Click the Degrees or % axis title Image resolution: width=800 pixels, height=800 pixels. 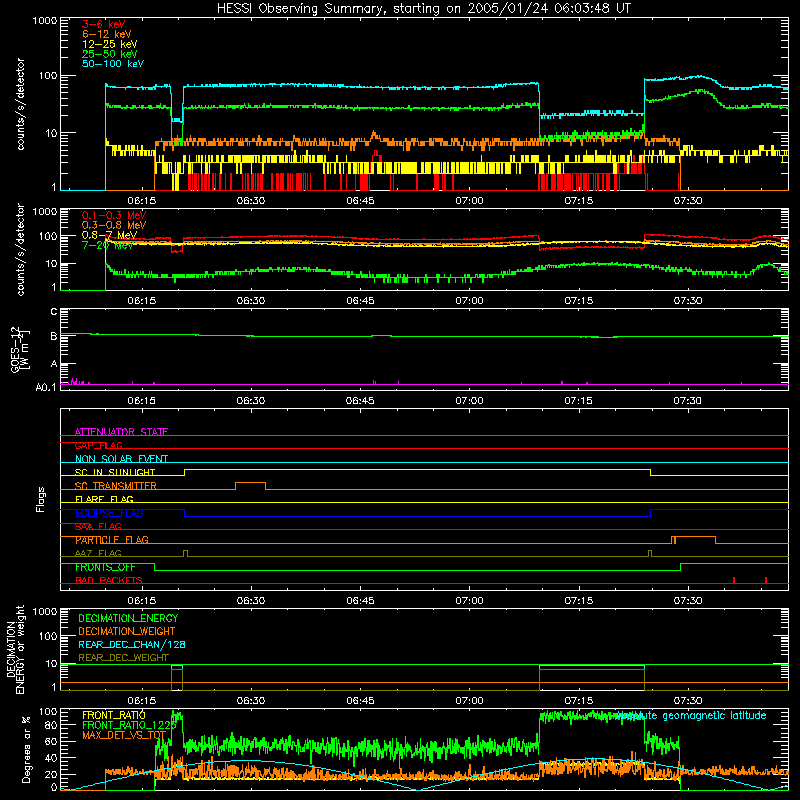26,749
